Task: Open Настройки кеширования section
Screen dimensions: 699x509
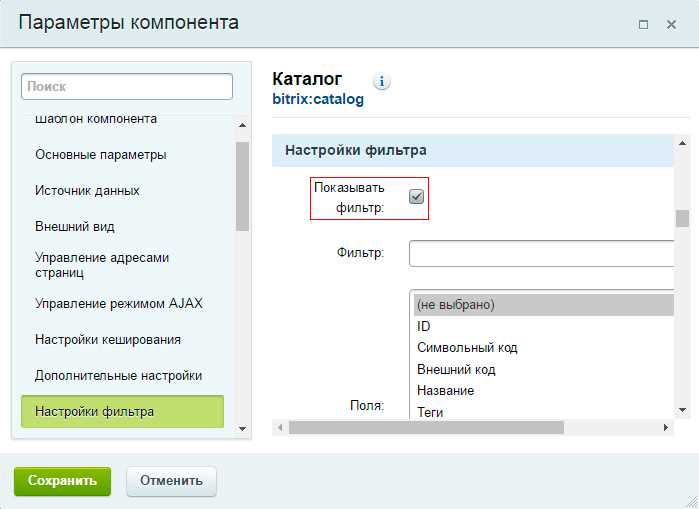Action: pos(108,340)
